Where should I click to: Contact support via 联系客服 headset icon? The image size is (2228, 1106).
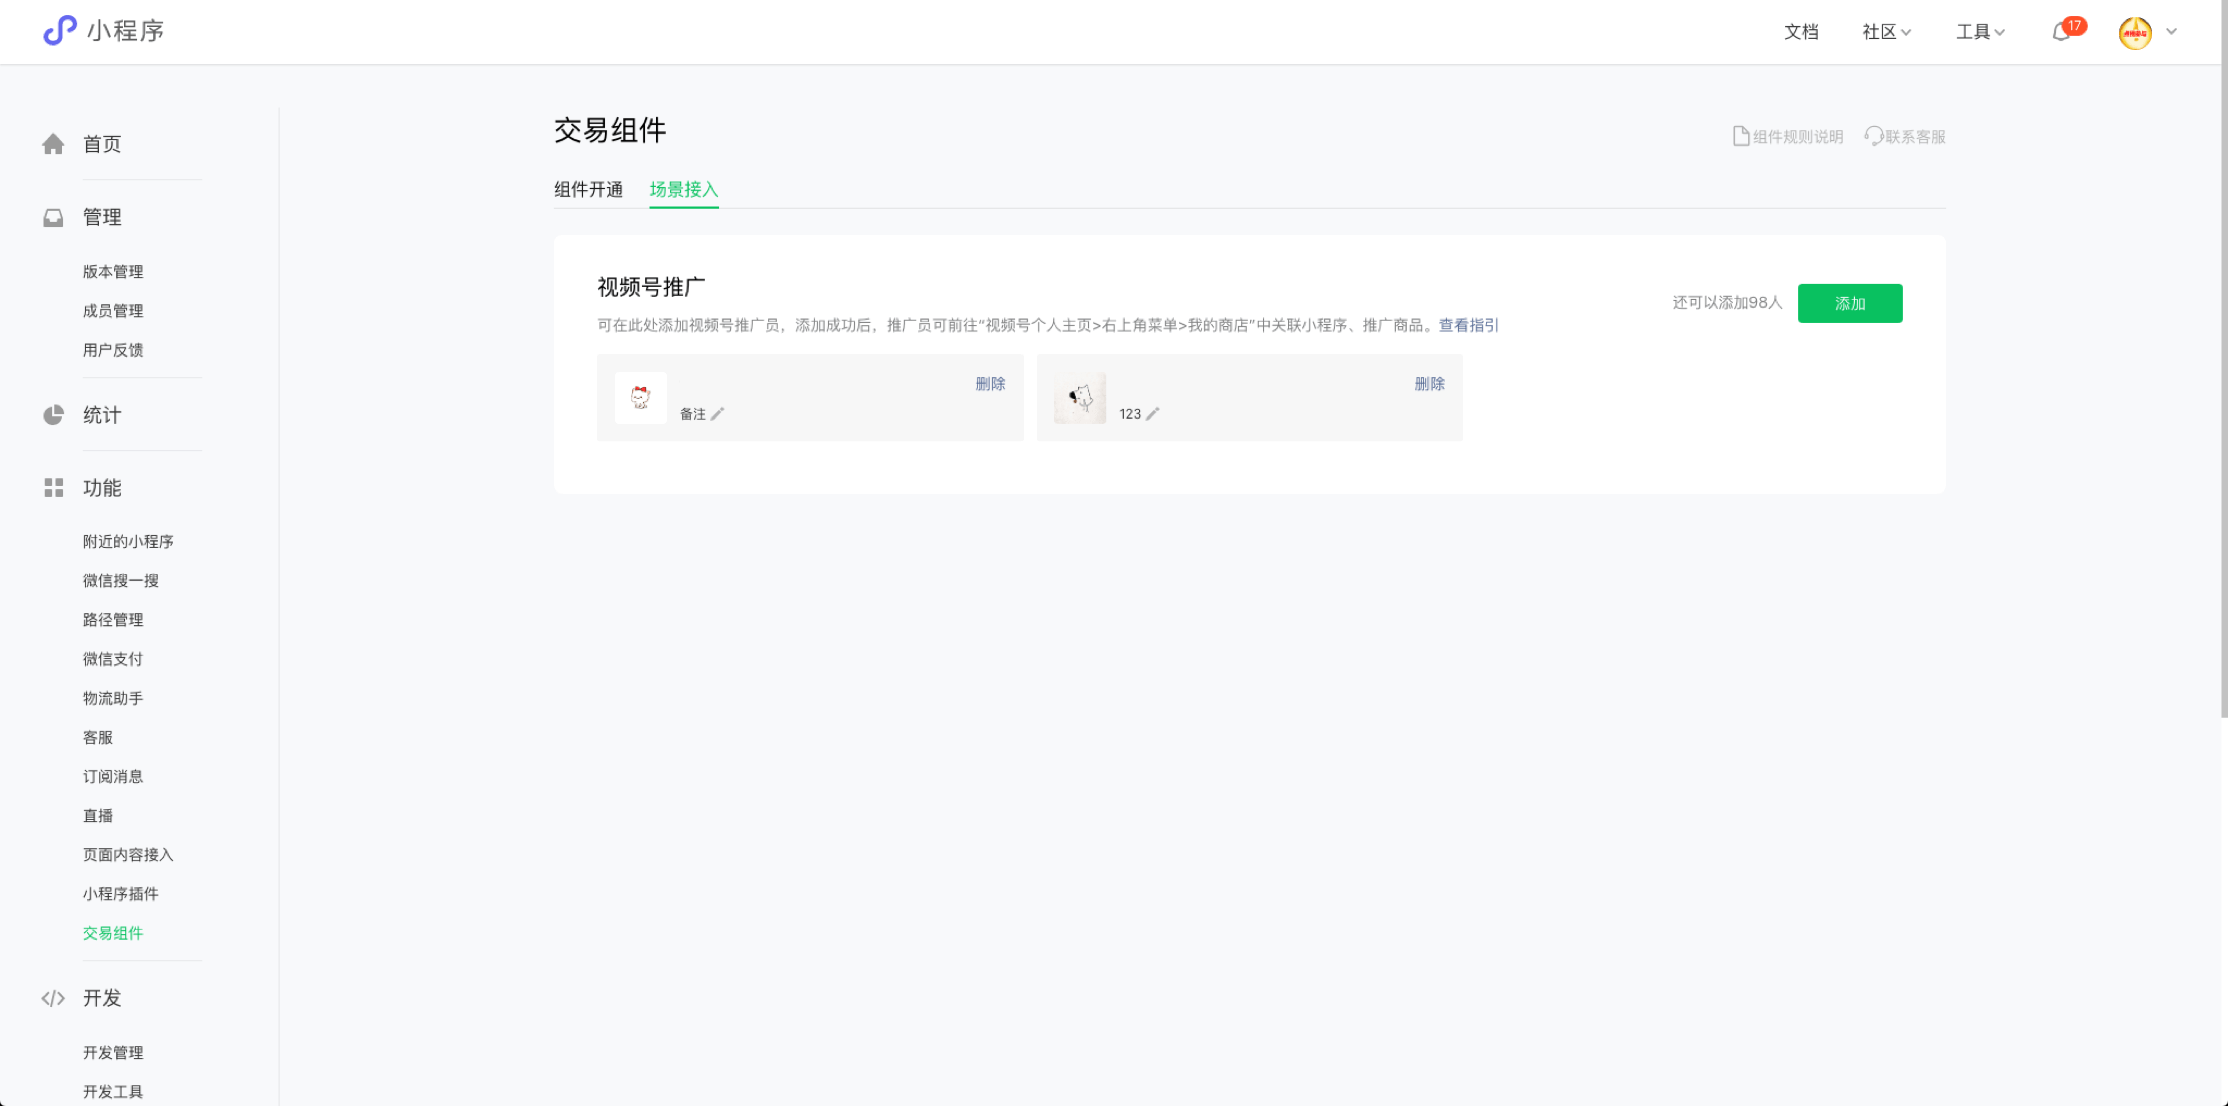[1873, 136]
